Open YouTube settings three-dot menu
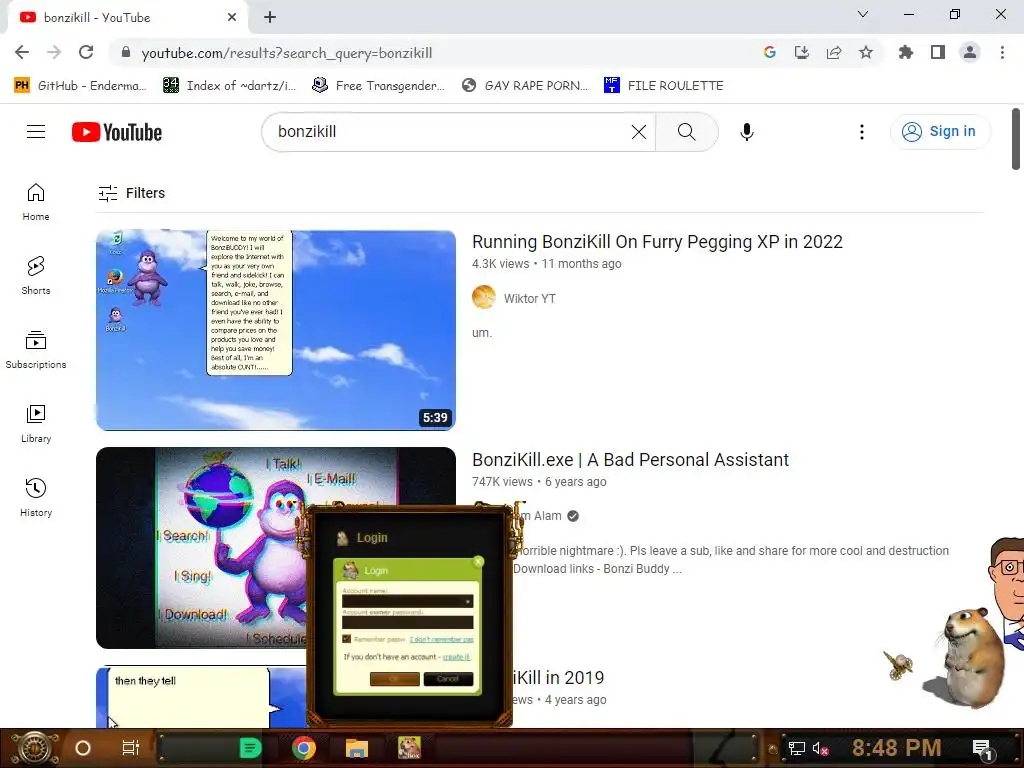Image resolution: width=1024 pixels, height=768 pixels. tap(861, 132)
